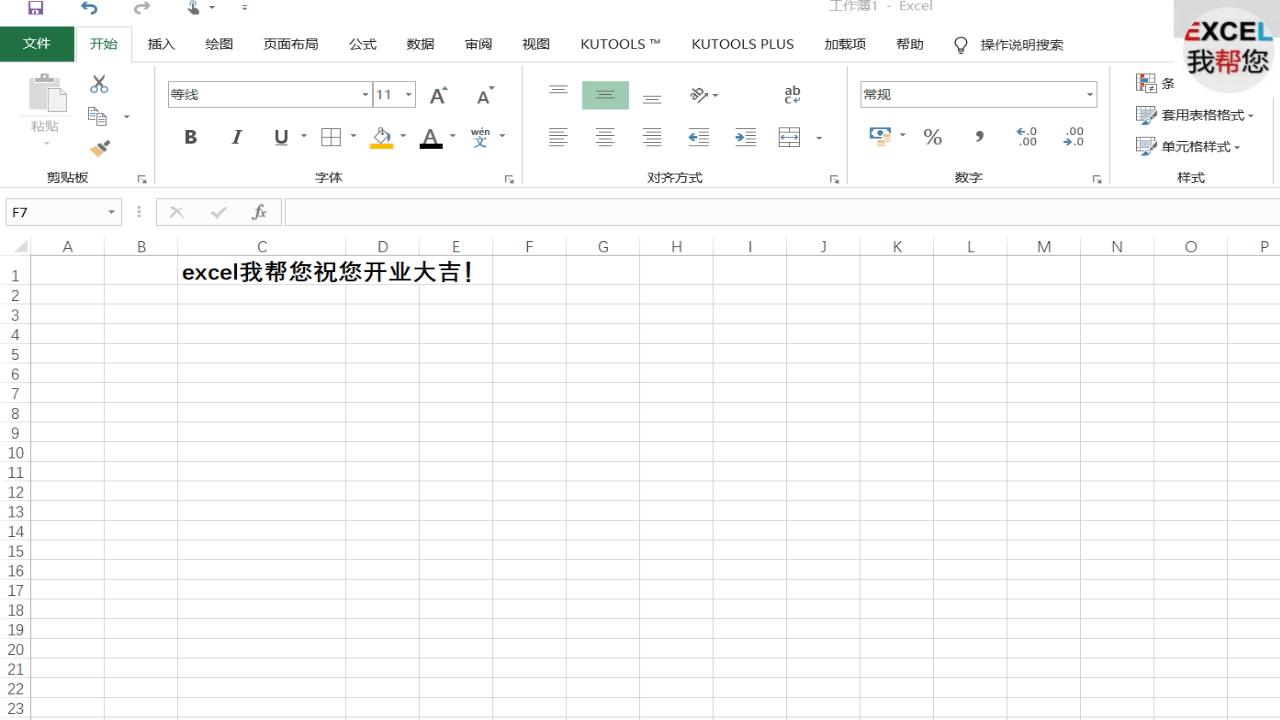Click the Wrap Text icon

[x=791, y=93]
